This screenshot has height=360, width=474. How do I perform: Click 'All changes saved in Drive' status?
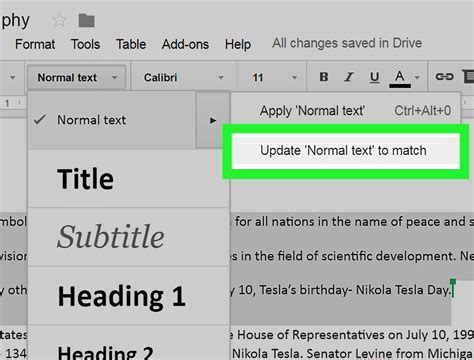[x=347, y=43]
